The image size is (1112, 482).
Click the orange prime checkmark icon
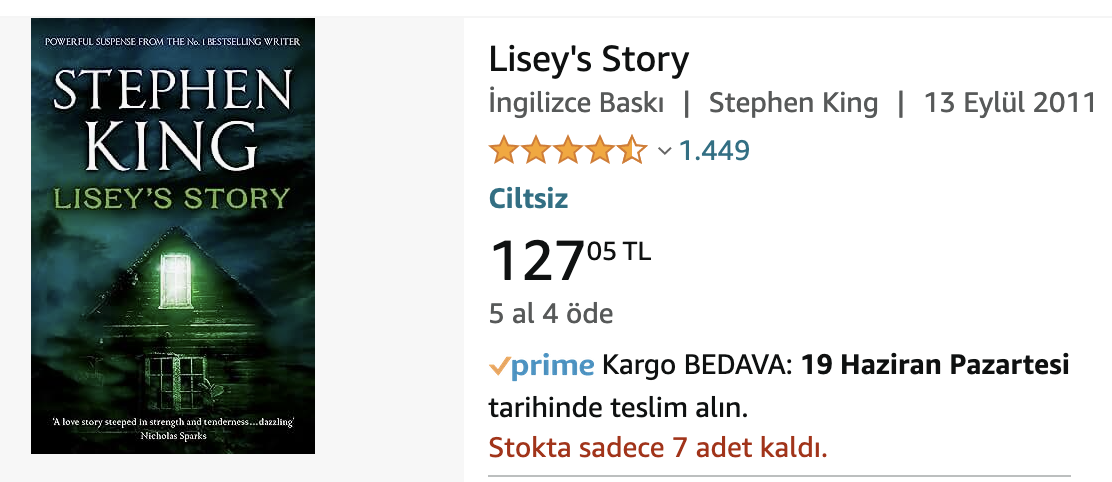pos(499,366)
